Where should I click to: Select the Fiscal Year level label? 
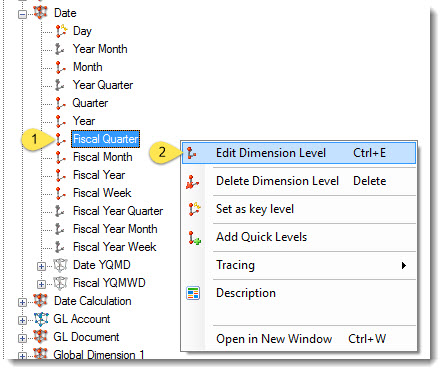[x=99, y=175]
